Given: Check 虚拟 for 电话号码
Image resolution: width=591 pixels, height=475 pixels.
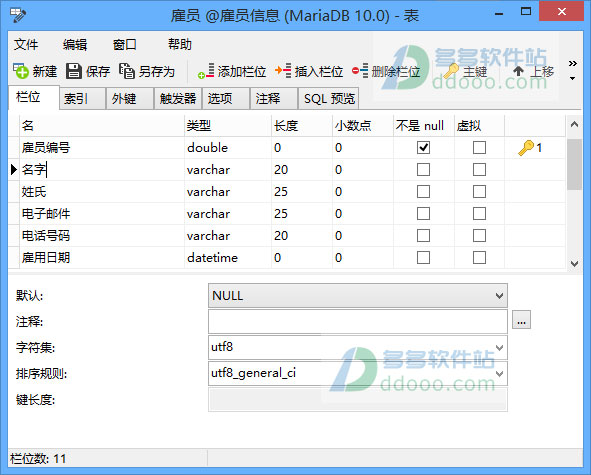Looking at the screenshot, I should (x=479, y=236).
